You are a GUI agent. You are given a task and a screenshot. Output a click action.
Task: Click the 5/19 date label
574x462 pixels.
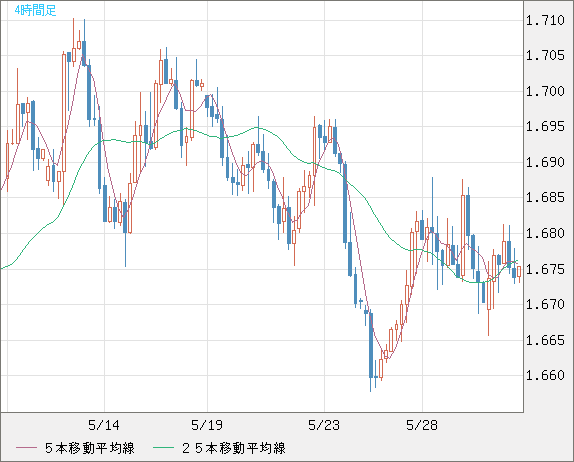tap(207, 425)
